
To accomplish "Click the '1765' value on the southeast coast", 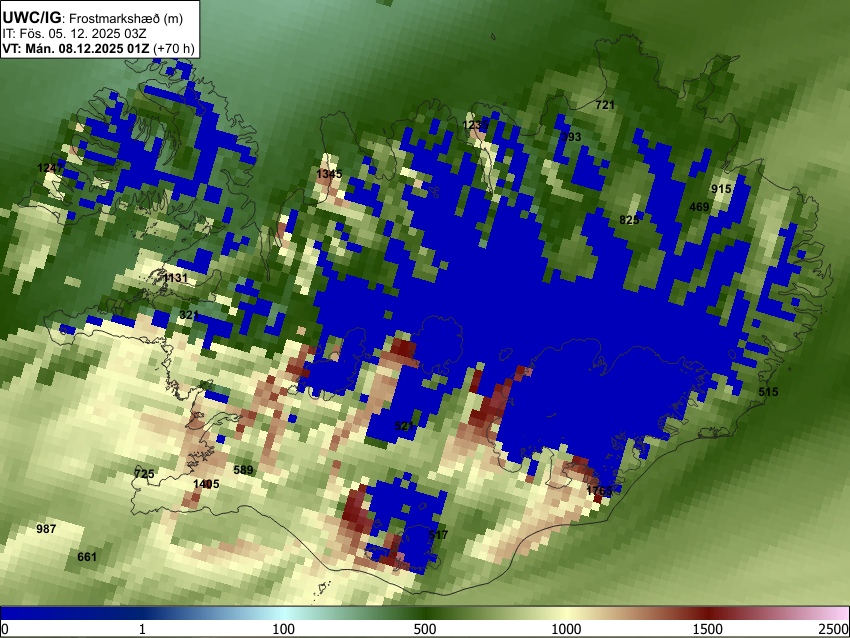I will click(x=600, y=491).
